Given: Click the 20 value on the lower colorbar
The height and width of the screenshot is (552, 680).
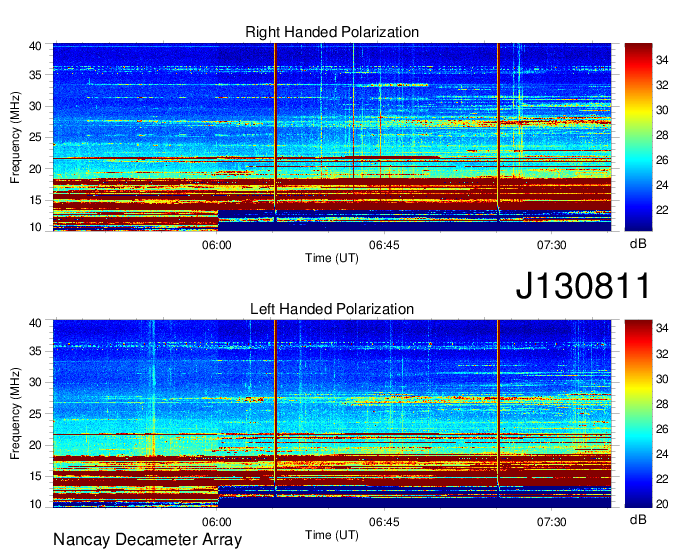Looking at the screenshot, I should [662, 504].
